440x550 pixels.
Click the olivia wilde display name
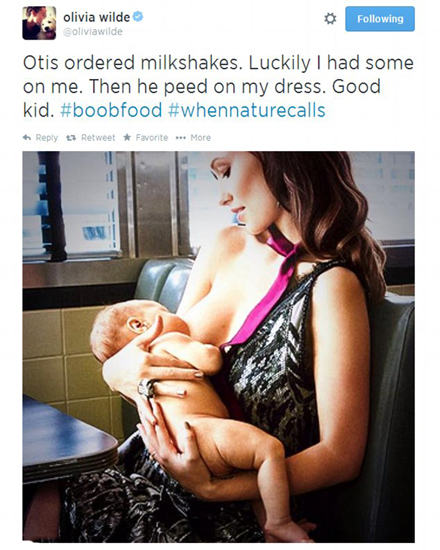(96, 17)
